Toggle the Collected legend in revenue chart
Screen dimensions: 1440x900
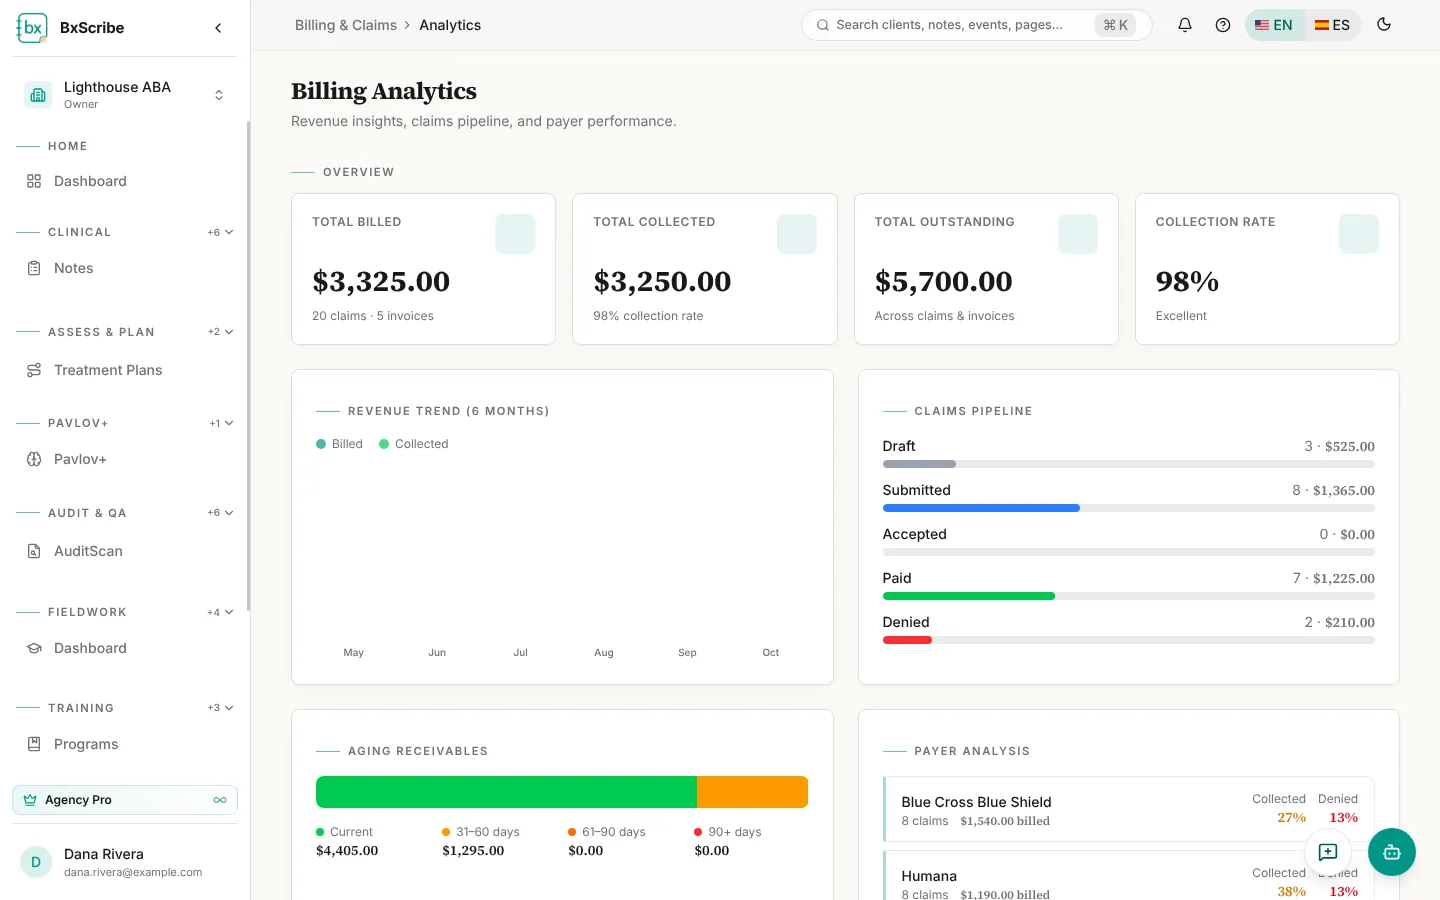tap(414, 444)
